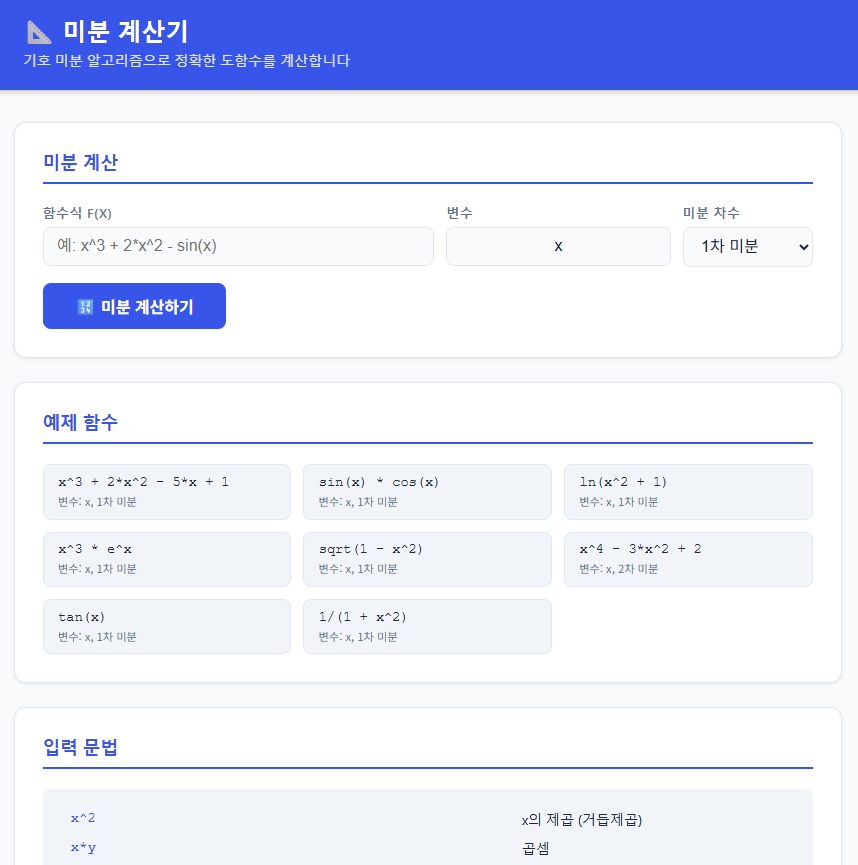Click the 예제 함수 section heading
The height and width of the screenshot is (865, 858).
coord(80,422)
